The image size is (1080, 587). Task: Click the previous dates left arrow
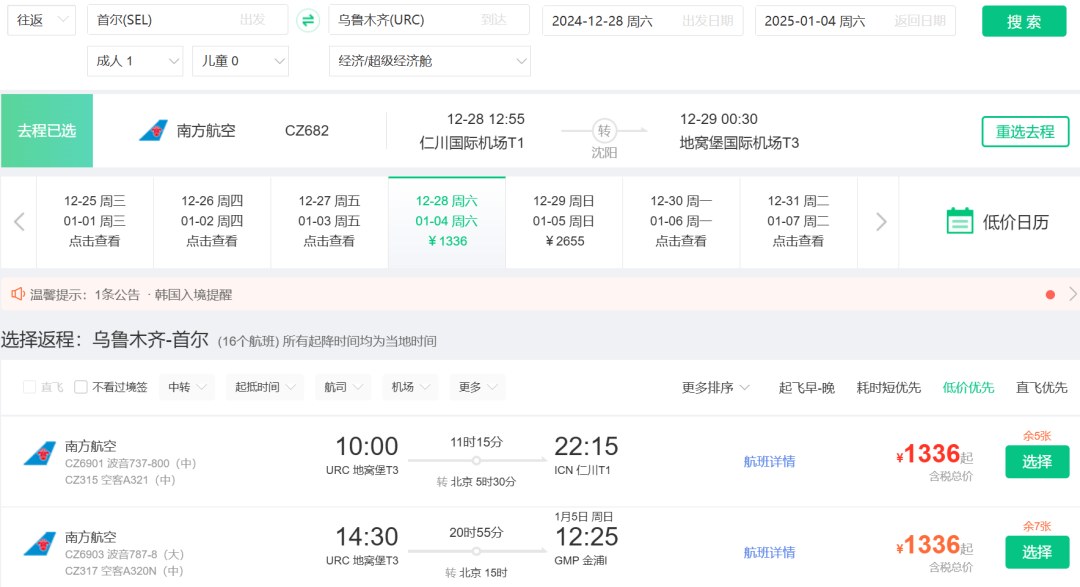[19, 222]
